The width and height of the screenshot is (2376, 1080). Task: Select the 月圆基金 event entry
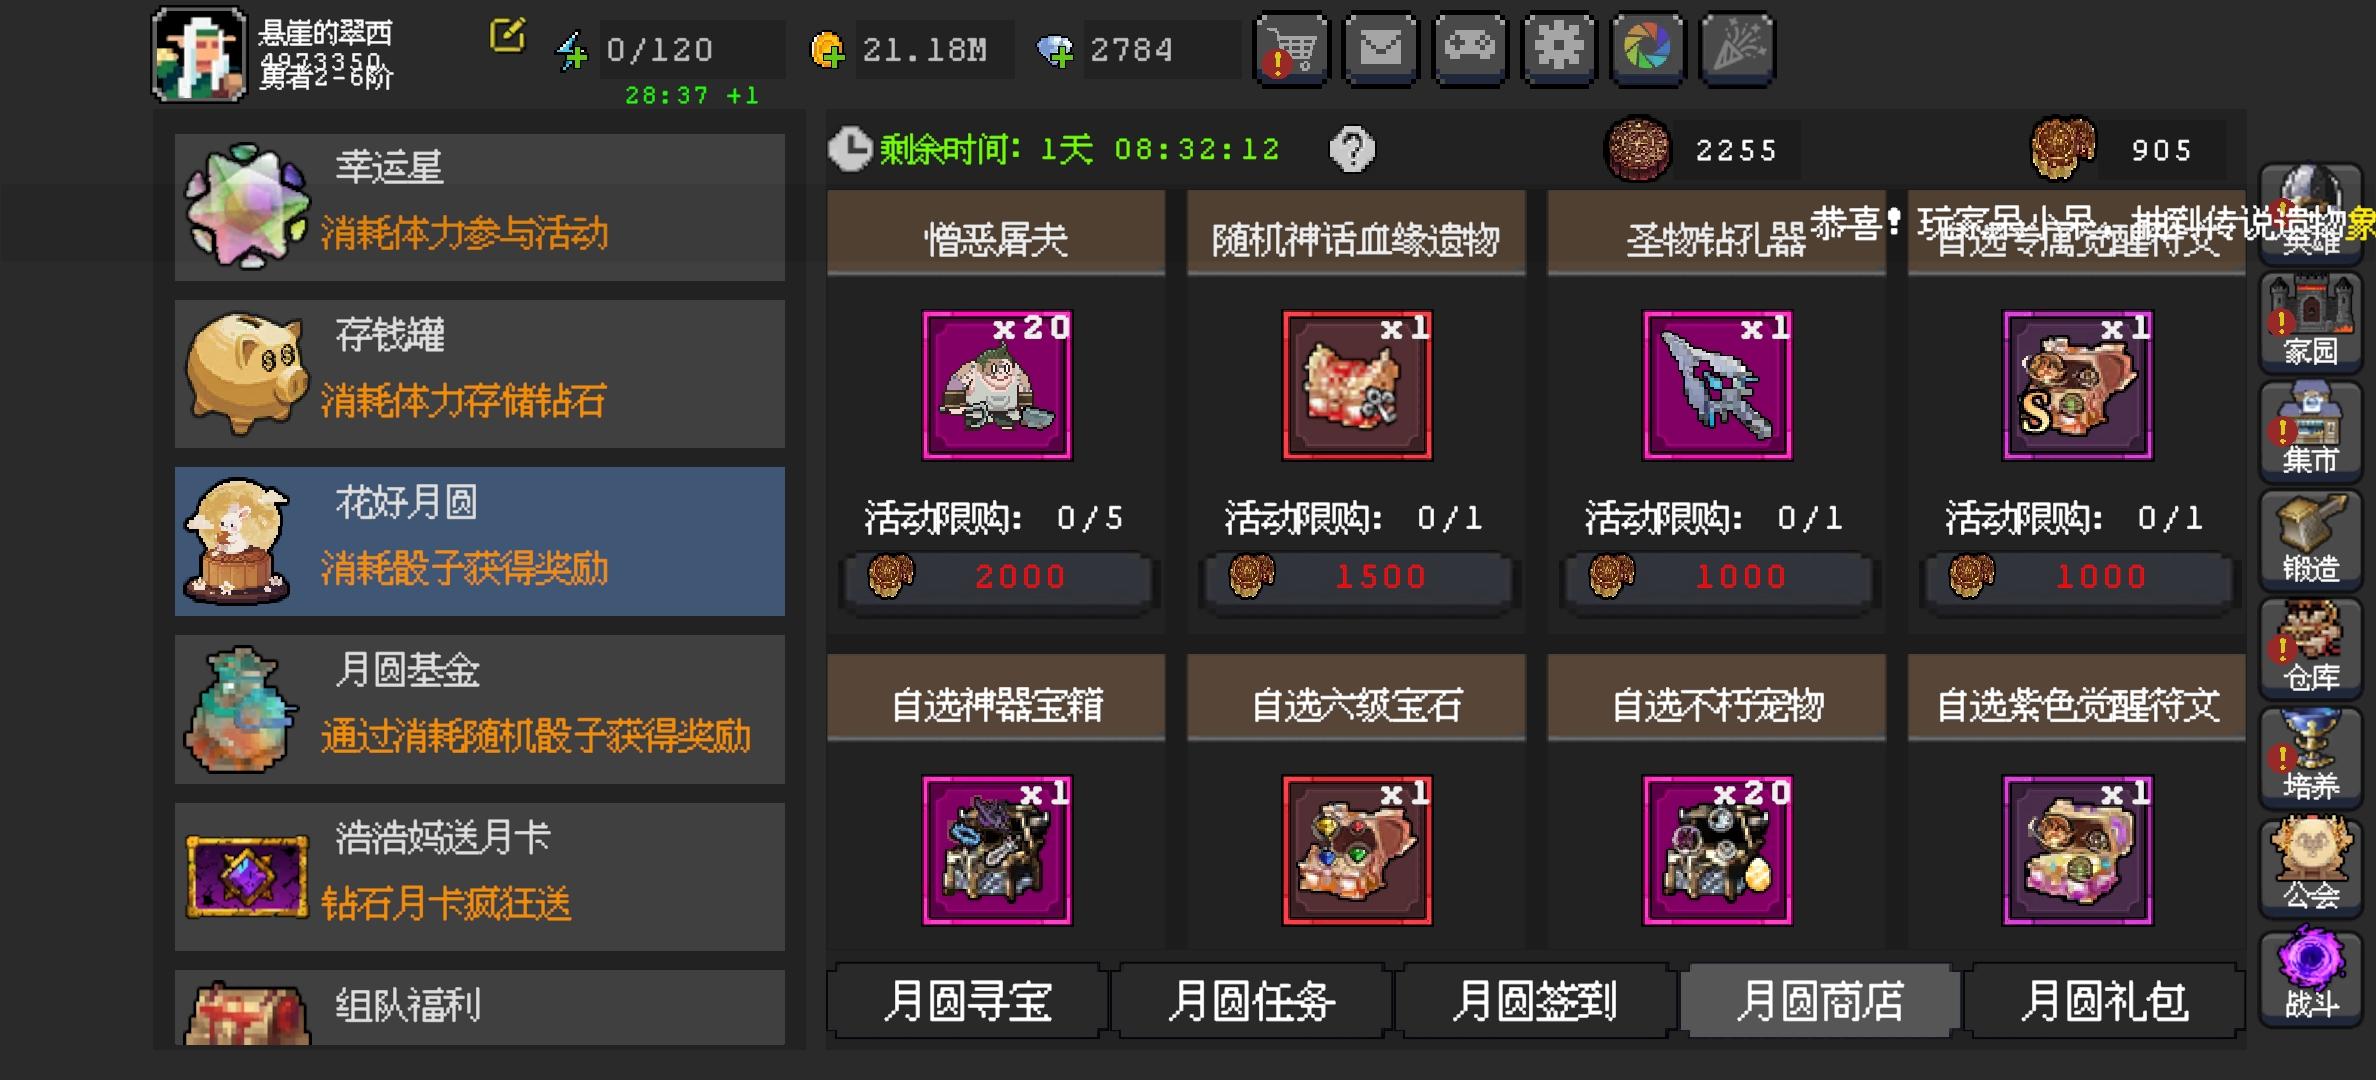(x=480, y=709)
